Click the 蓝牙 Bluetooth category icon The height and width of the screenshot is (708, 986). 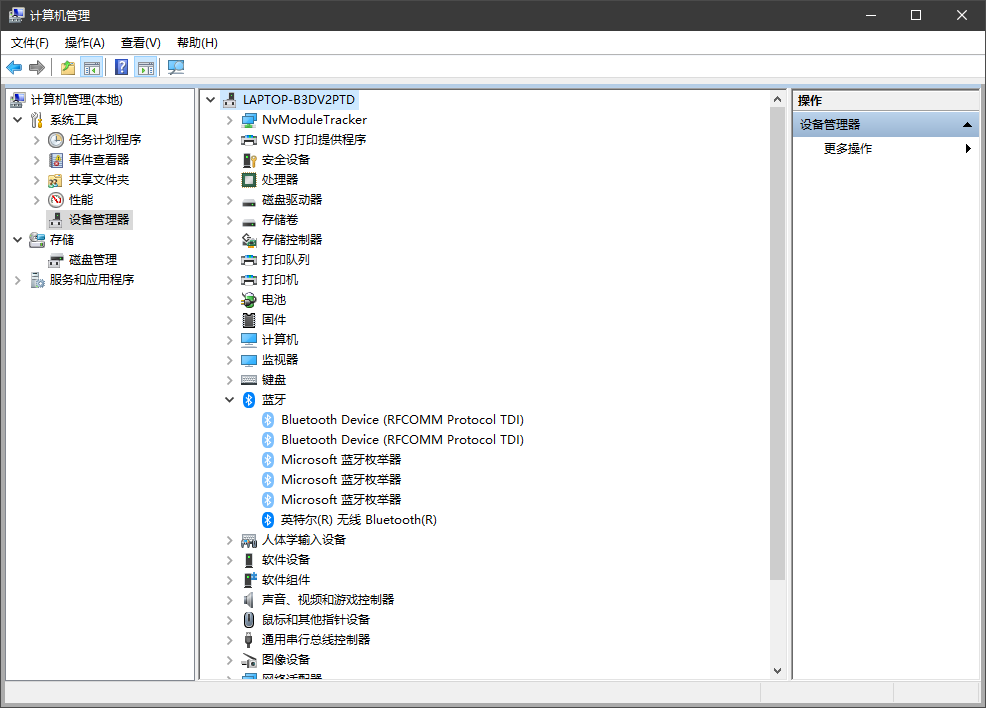pos(249,400)
